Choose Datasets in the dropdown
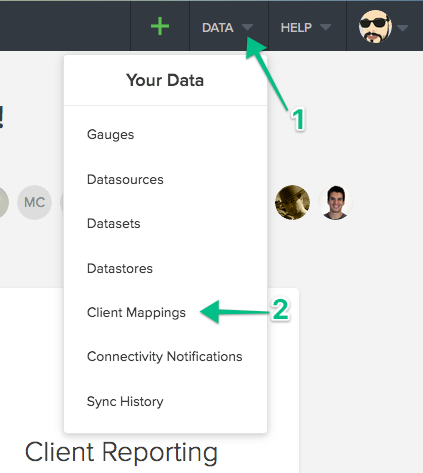The width and height of the screenshot is (423, 473). (113, 223)
